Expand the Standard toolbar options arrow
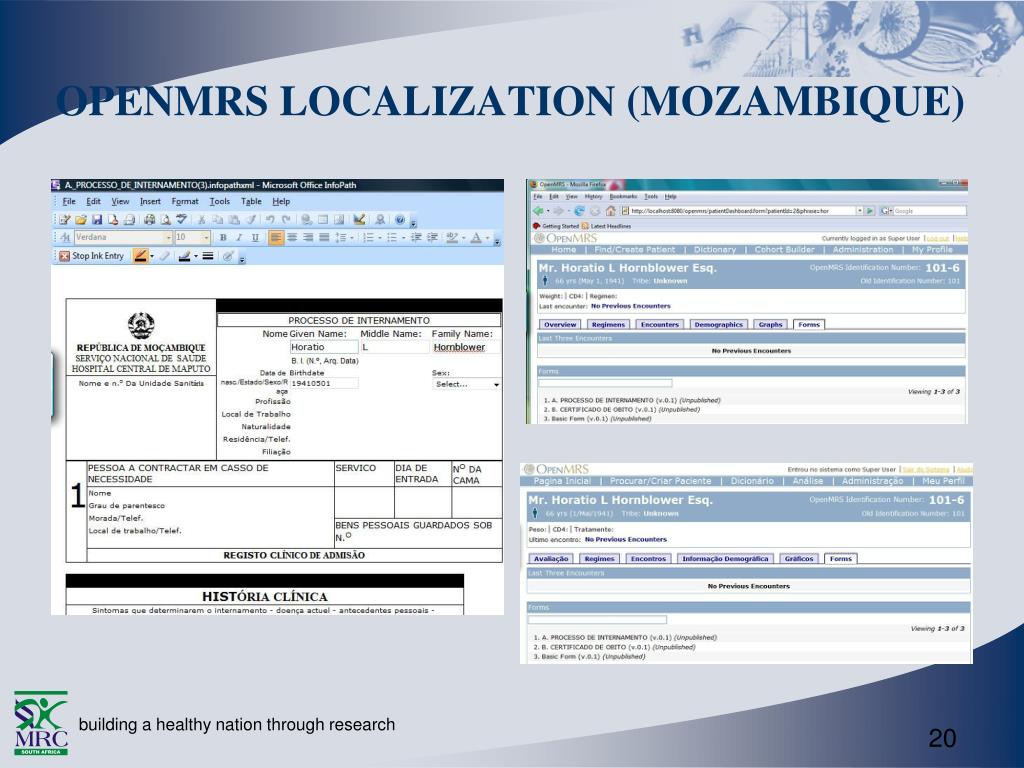This screenshot has width=1024, height=768. 413,224
